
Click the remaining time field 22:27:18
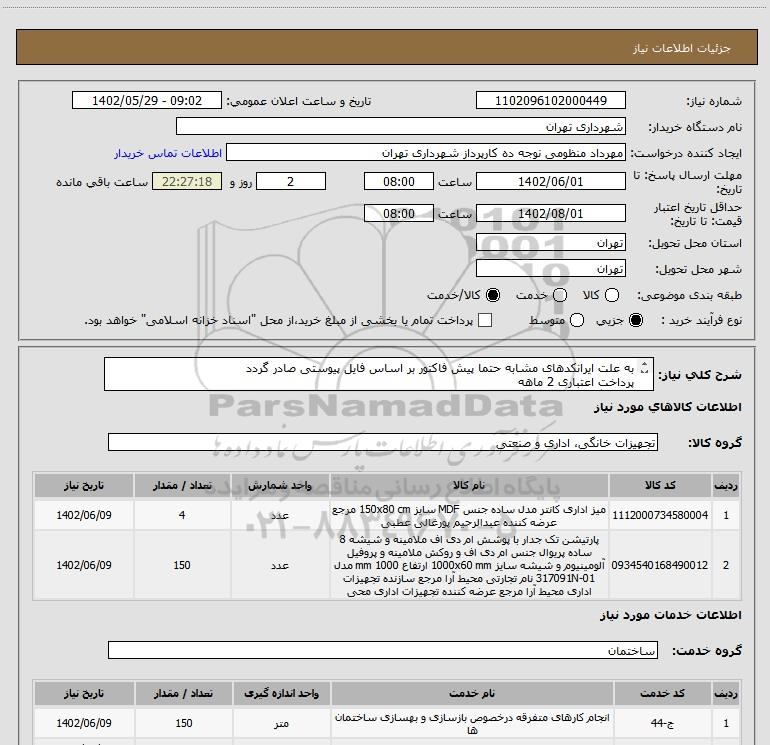[187, 181]
